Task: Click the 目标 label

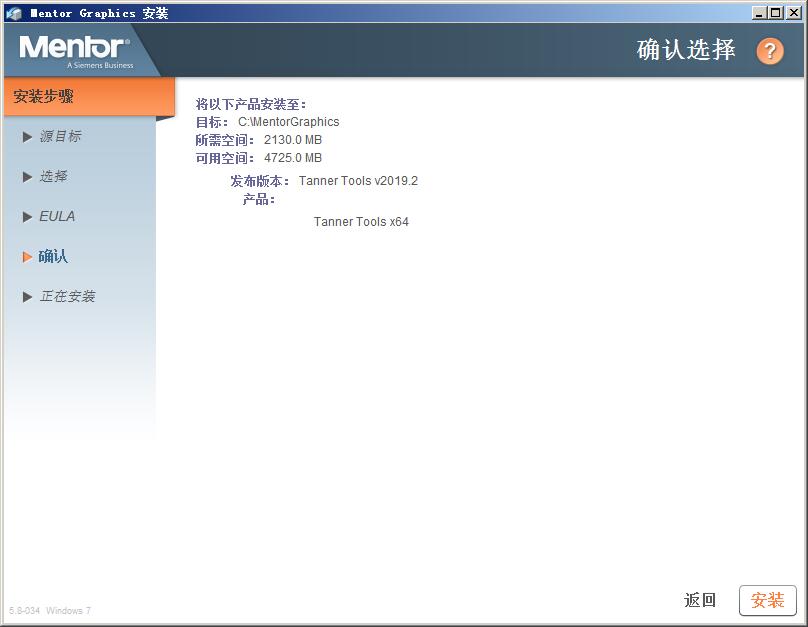Action: [x=212, y=122]
